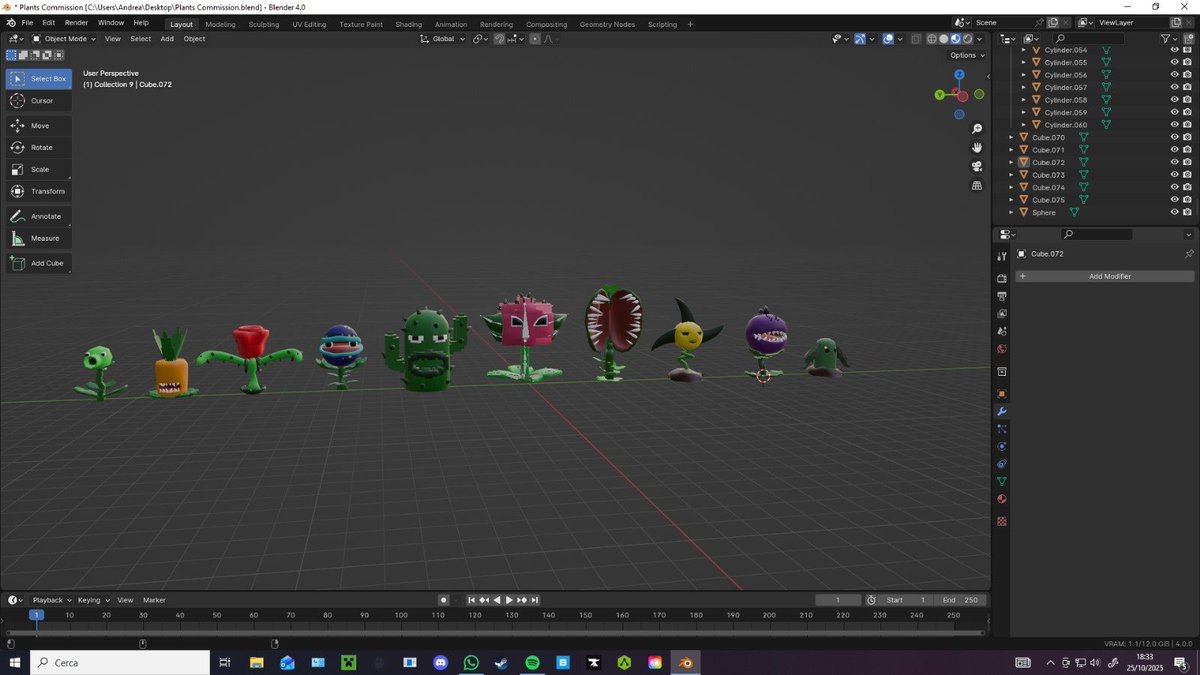This screenshot has width=1200, height=675.
Task: Open the timeline Playback dropdown
Action: (51, 600)
